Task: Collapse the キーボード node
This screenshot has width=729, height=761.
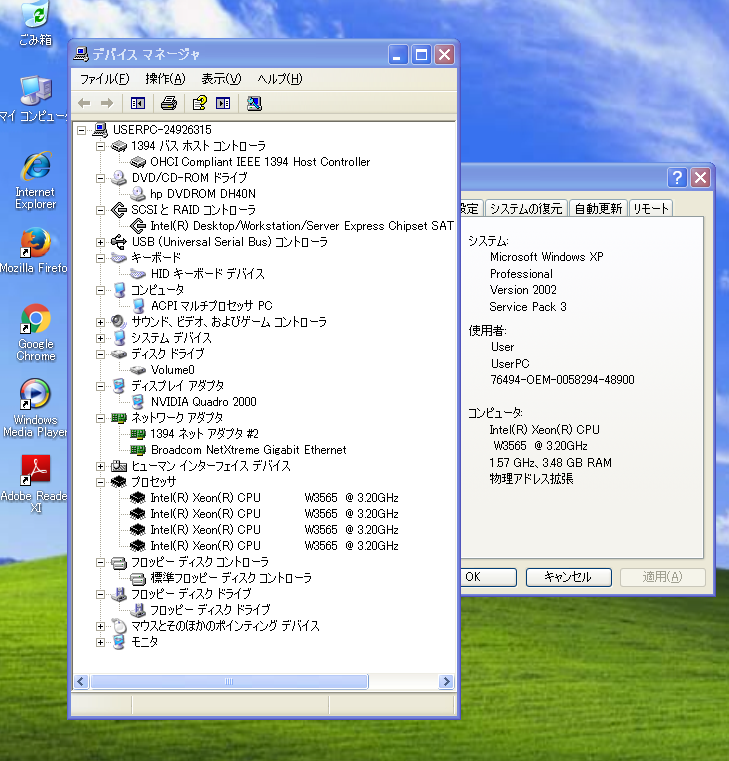Action: point(100,258)
